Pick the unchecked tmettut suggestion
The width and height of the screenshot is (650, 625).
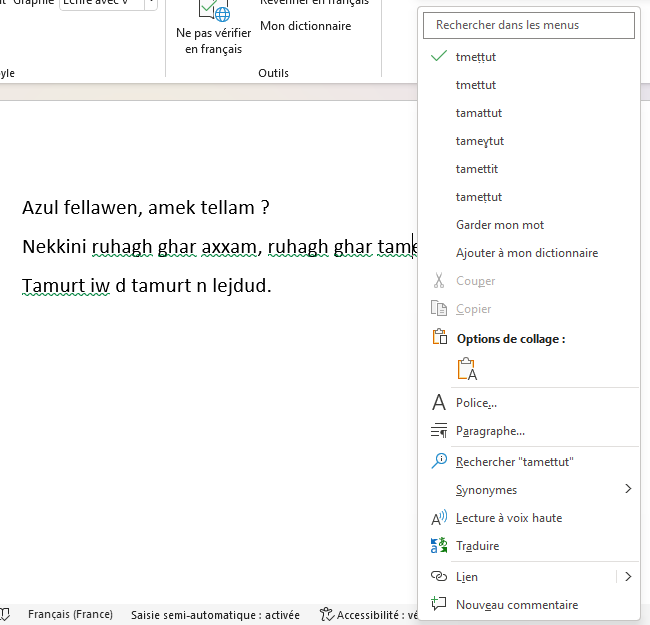[x=475, y=85]
